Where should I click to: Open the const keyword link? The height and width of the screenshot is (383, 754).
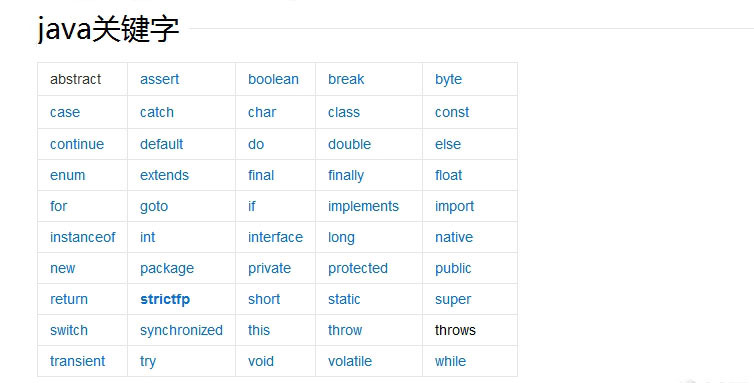pyautogui.click(x=452, y=112)
